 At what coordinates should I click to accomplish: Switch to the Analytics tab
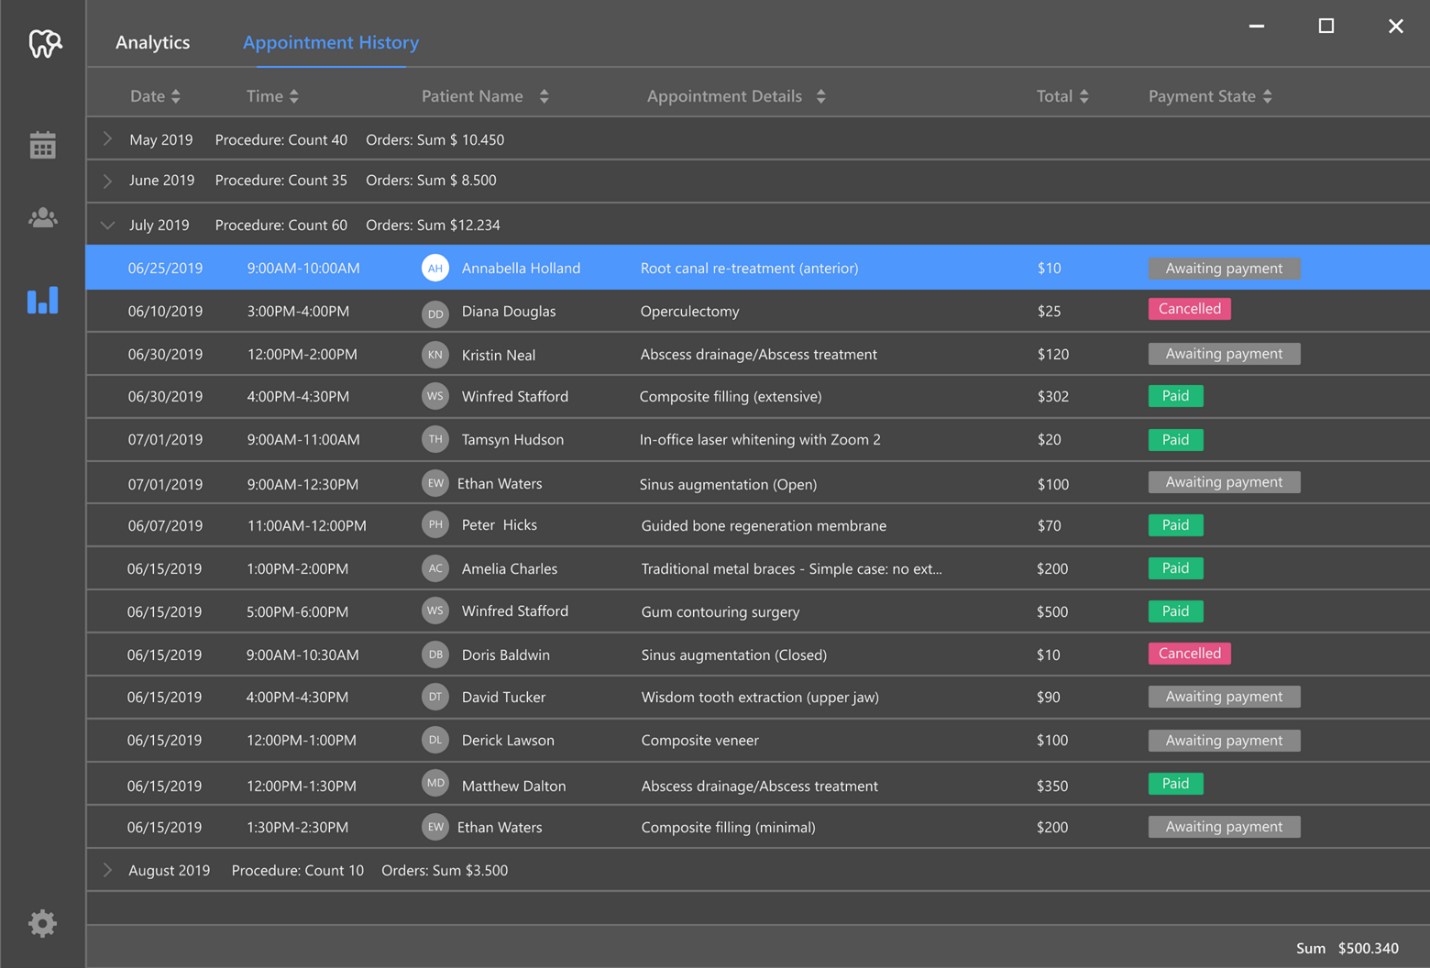(152, 43)
